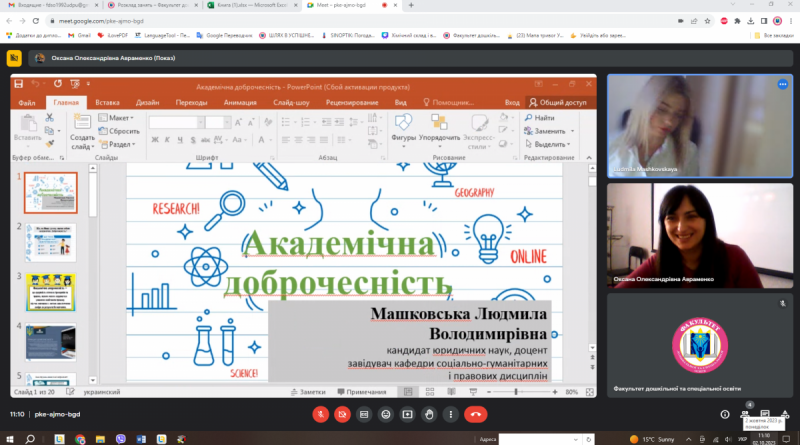The image size is (800, 445).
Task: Select slide 3 thumbnail
Action: tap(51, 292)
